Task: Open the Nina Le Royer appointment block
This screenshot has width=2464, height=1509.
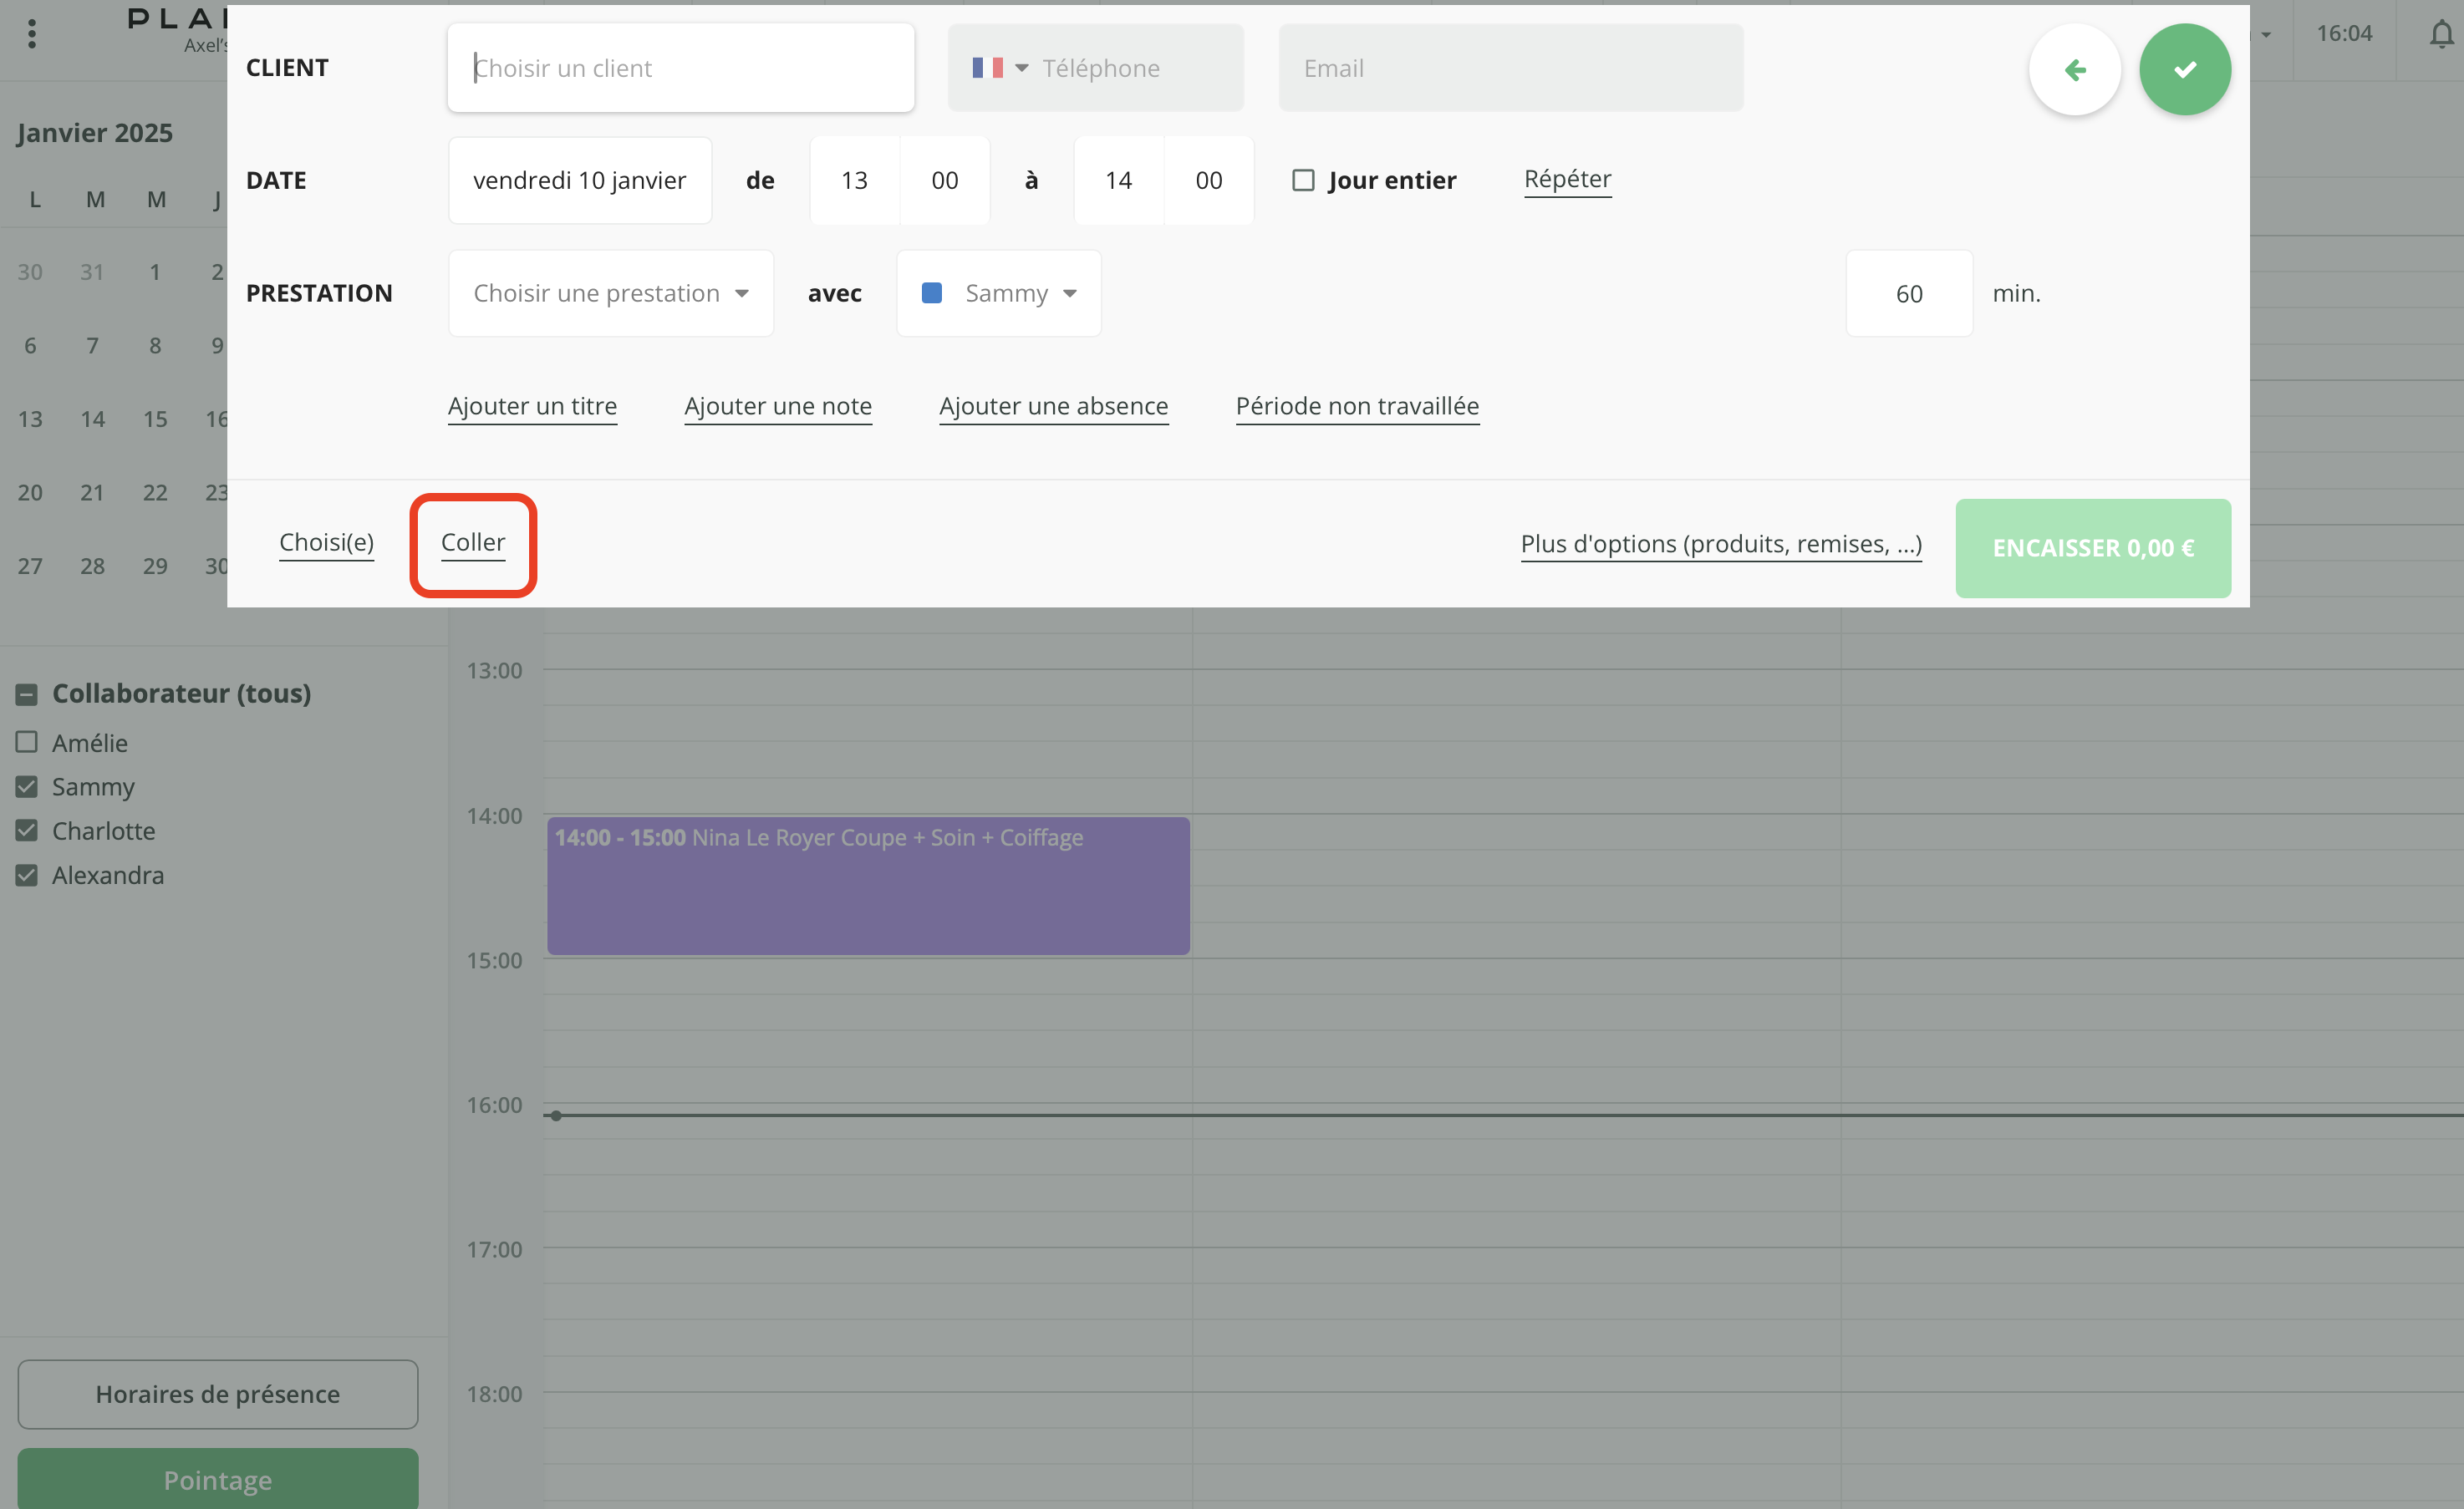Action: click(x=867, y=885)
